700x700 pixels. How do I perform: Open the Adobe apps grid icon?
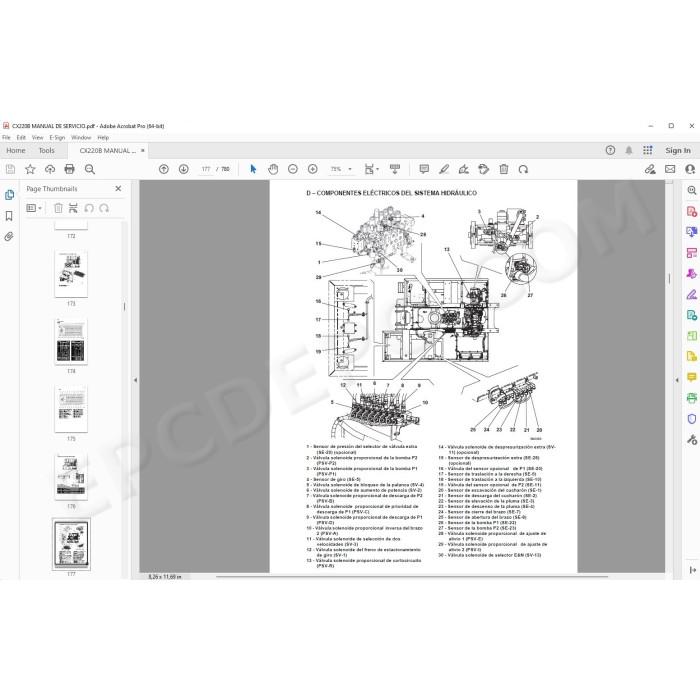pos(648,150)
